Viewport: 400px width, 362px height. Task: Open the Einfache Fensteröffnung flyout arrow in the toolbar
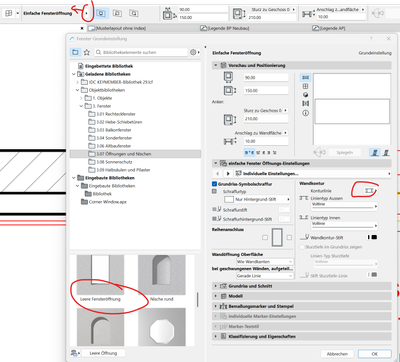point(87,13)
